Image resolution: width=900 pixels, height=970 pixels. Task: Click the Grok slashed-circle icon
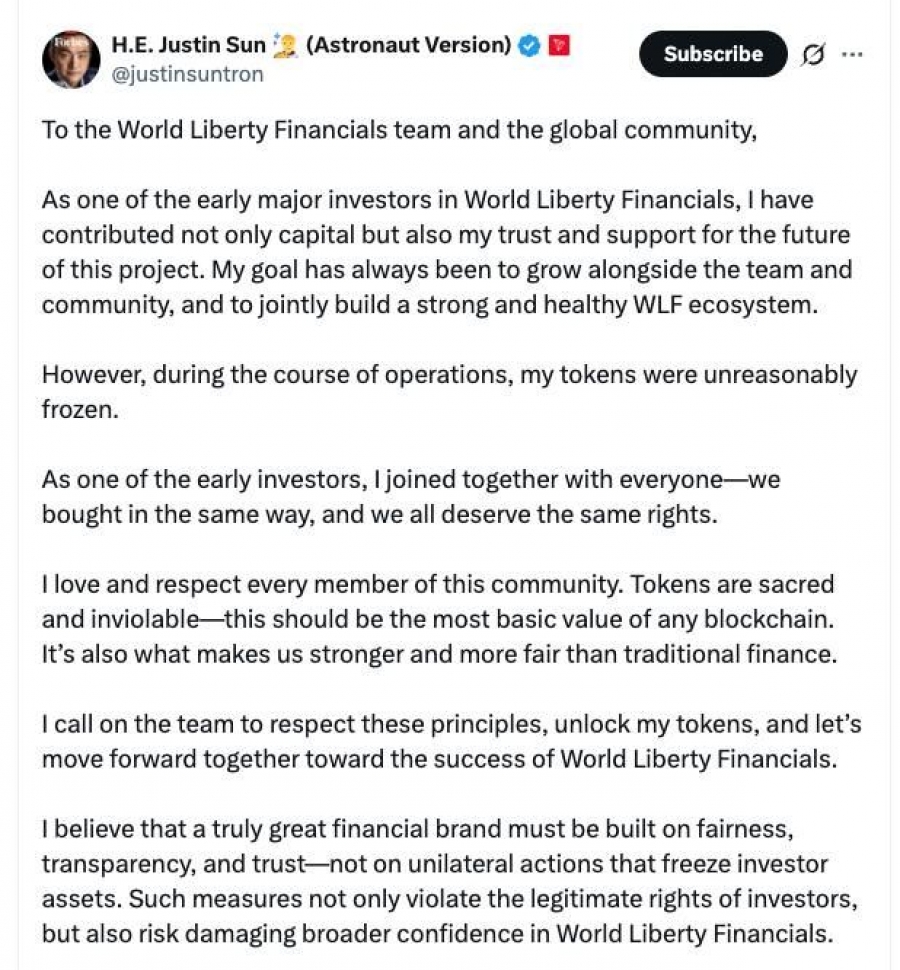tap(813, 55)
